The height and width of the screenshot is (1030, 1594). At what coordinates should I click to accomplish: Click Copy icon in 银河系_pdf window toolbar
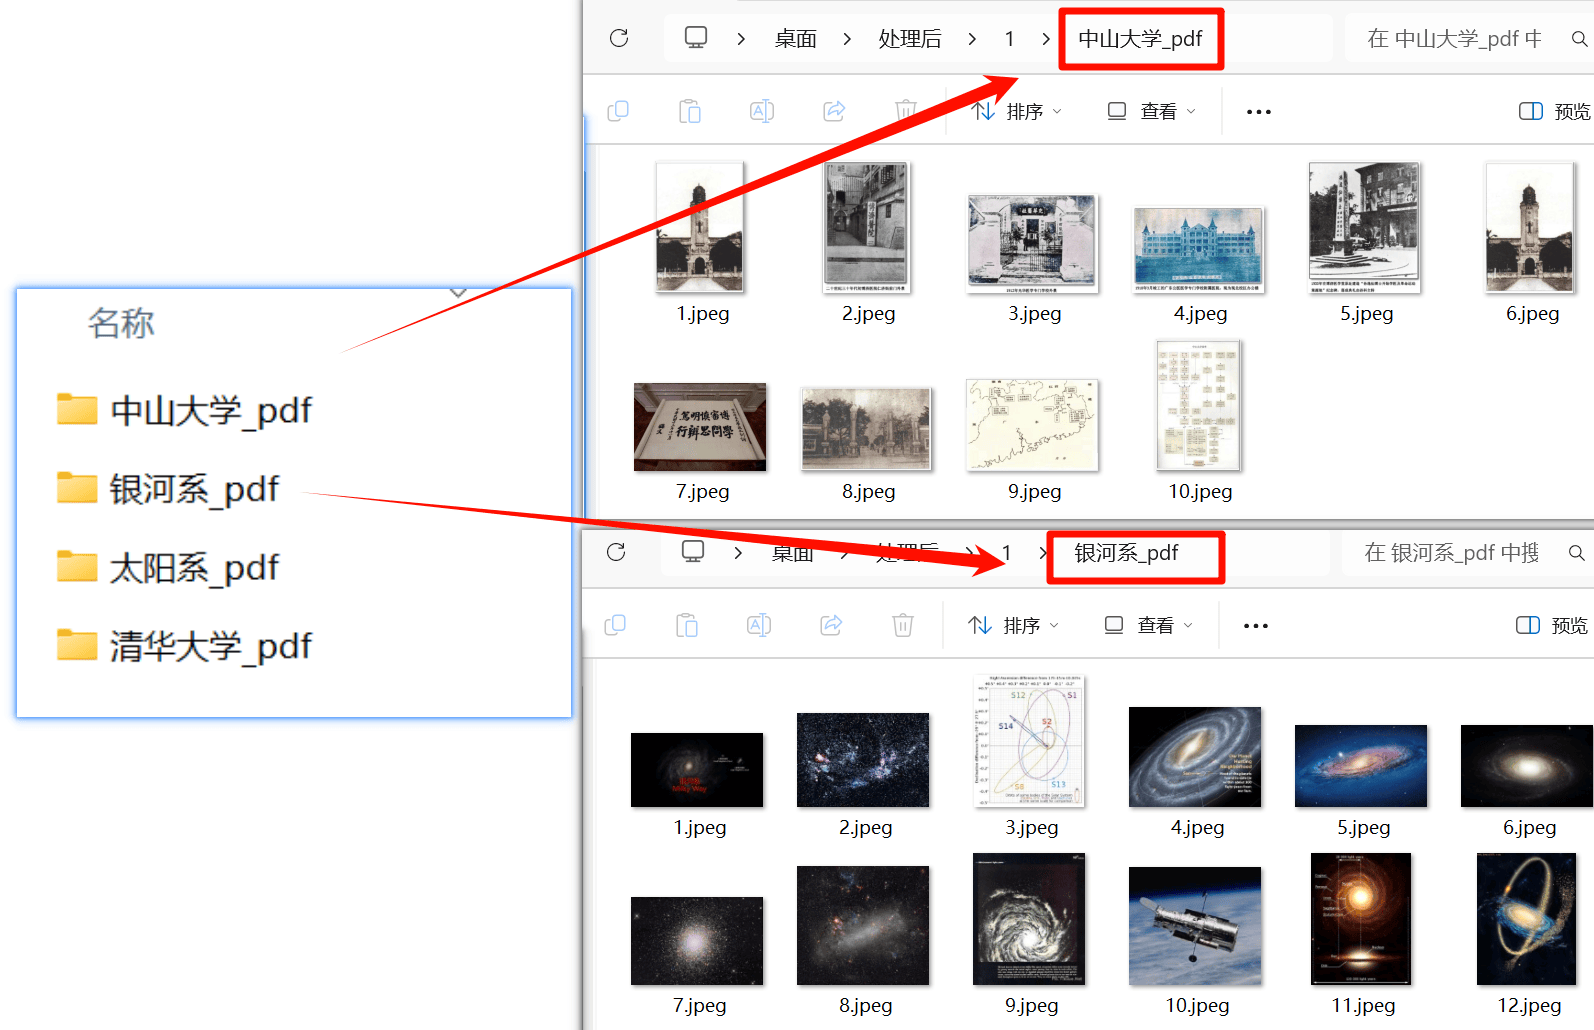pyautogui.click(x=615, y=625)
